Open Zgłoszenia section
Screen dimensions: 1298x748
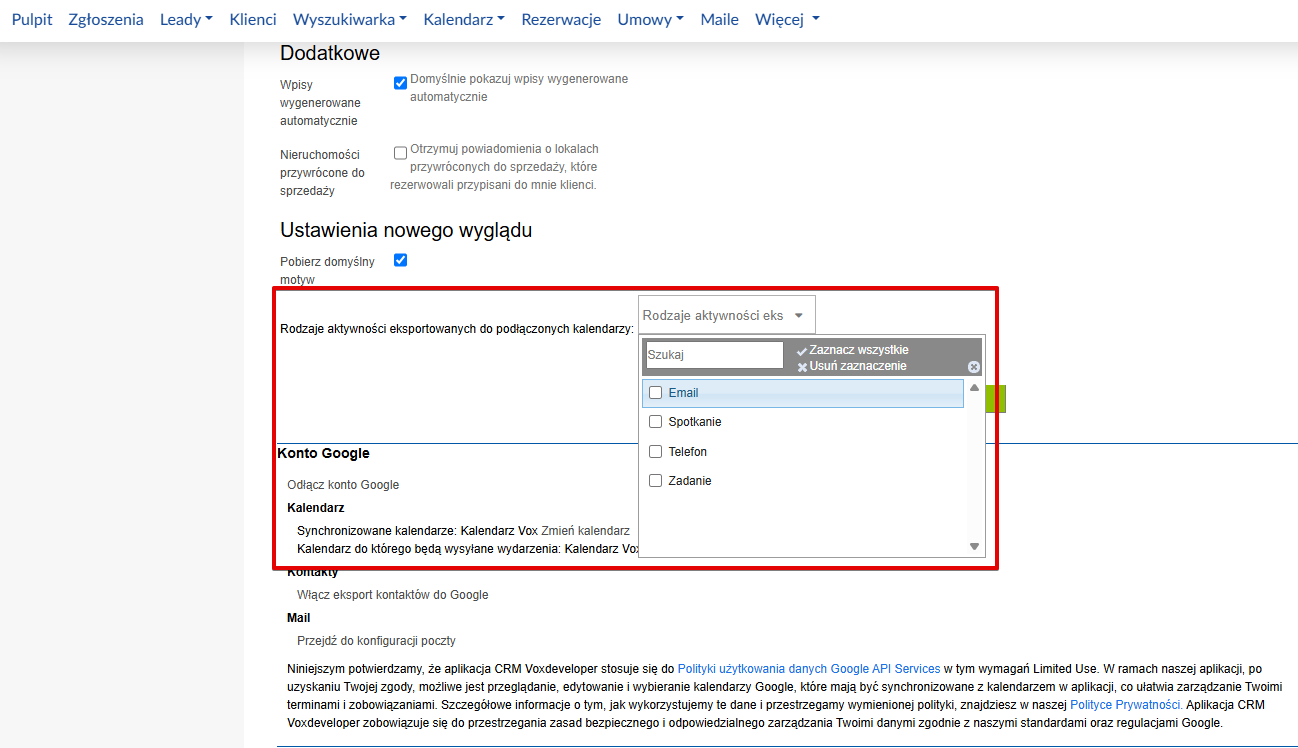click(x=106, y=19)
